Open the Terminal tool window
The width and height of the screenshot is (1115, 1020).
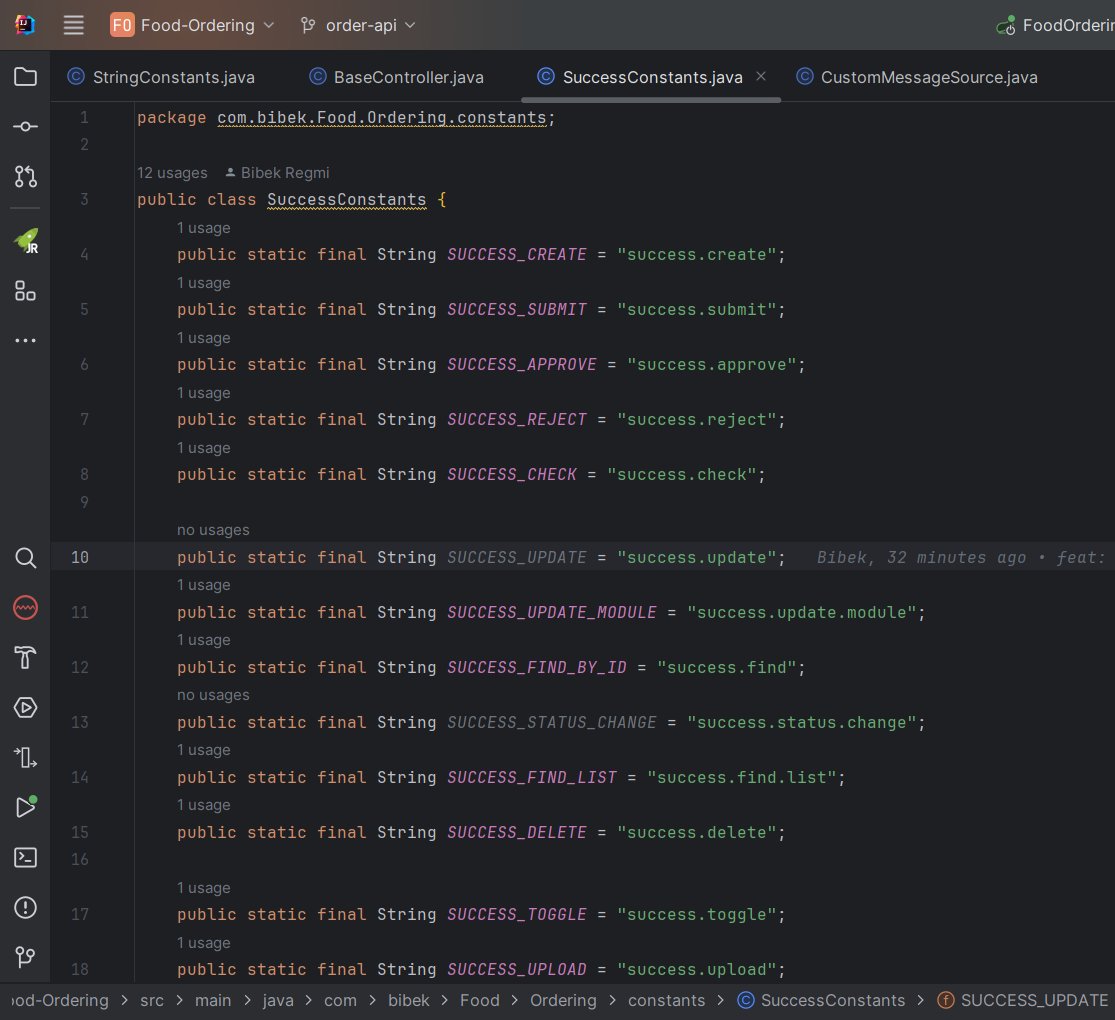tap(26, 857)
